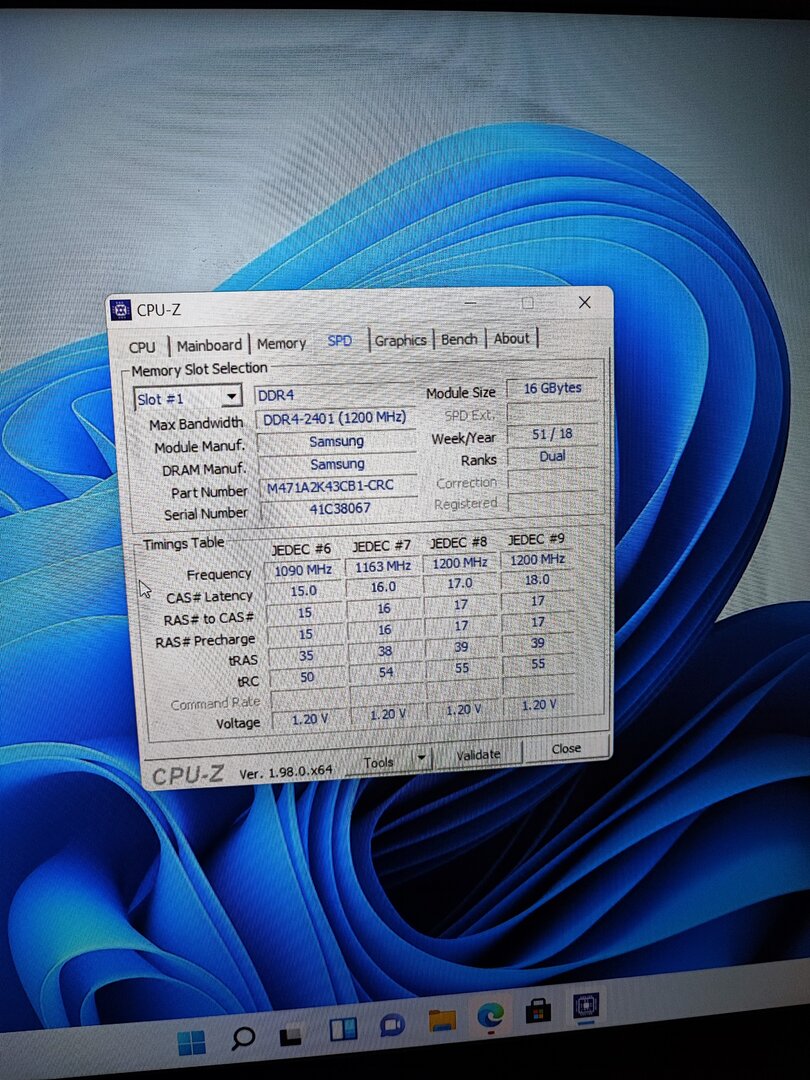Click JEDEC #8 1200 MHz frequency cell
The image size is (810, 1080).
tap(460, 563)
